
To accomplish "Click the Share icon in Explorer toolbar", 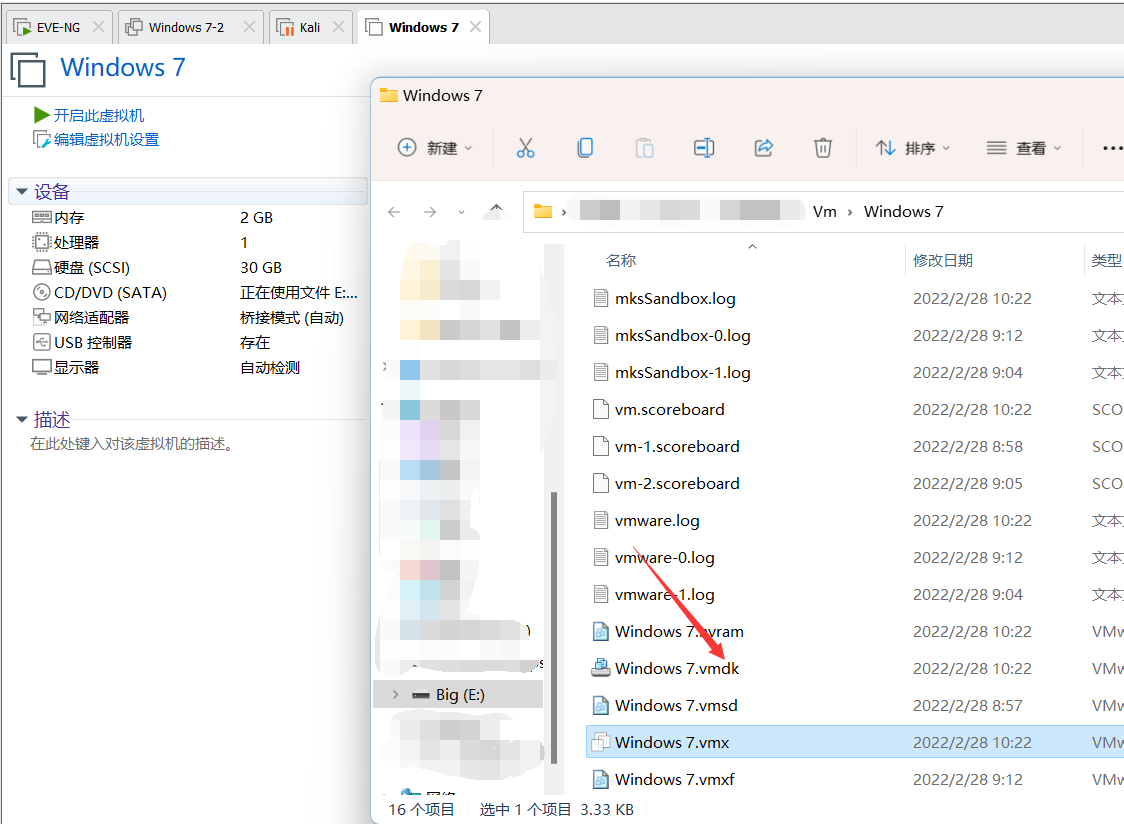I will click(763, 148).
